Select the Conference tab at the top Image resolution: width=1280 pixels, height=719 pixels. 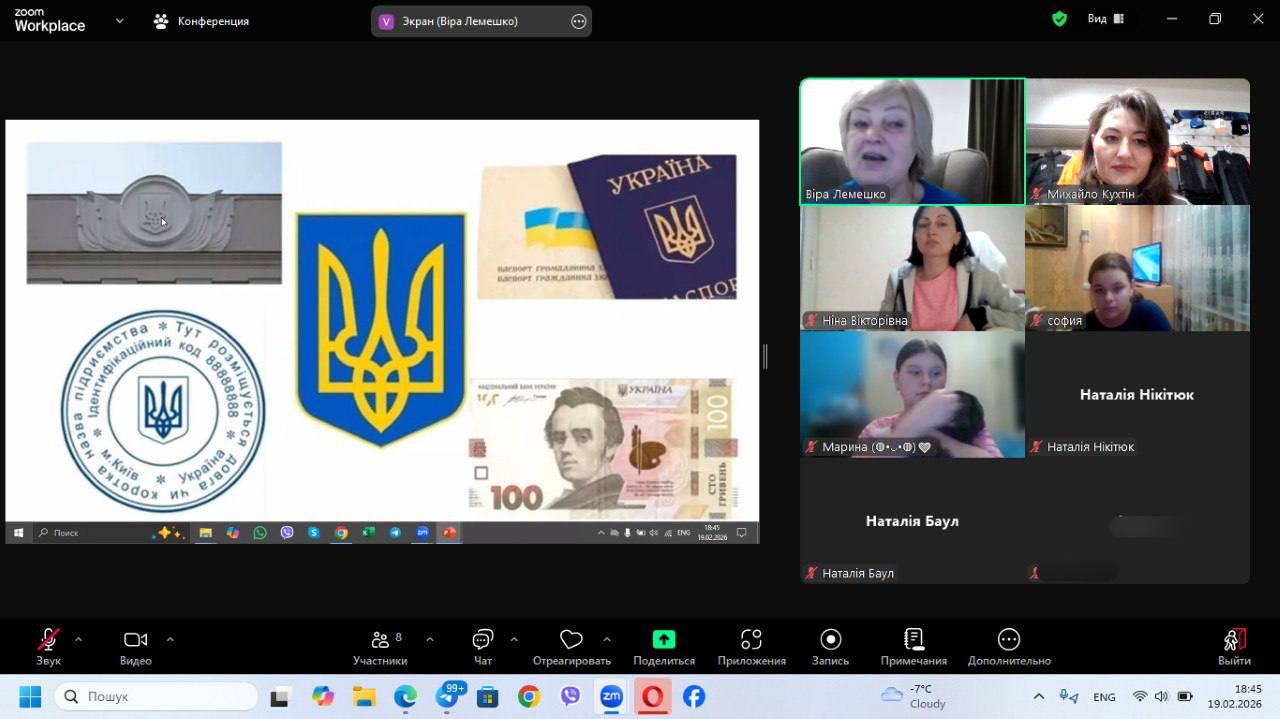(x=201, y=21)
